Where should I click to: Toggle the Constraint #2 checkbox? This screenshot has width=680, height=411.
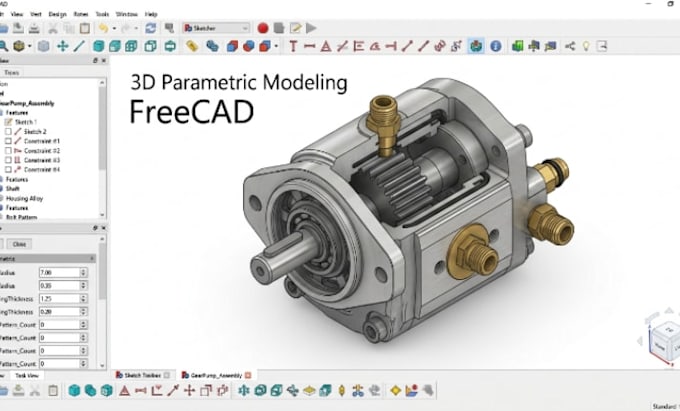8,150
